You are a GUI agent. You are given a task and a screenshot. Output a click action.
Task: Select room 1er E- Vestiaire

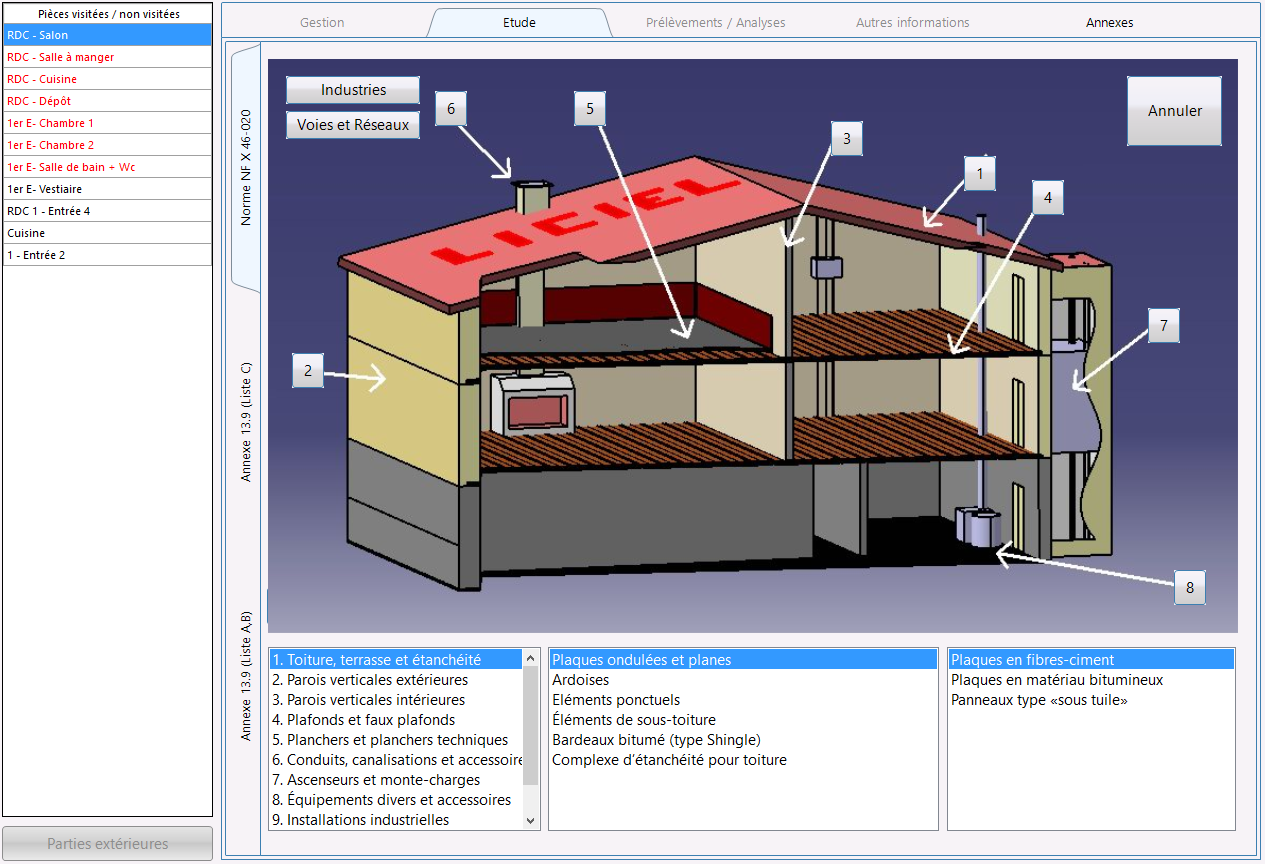click(108, 189)
